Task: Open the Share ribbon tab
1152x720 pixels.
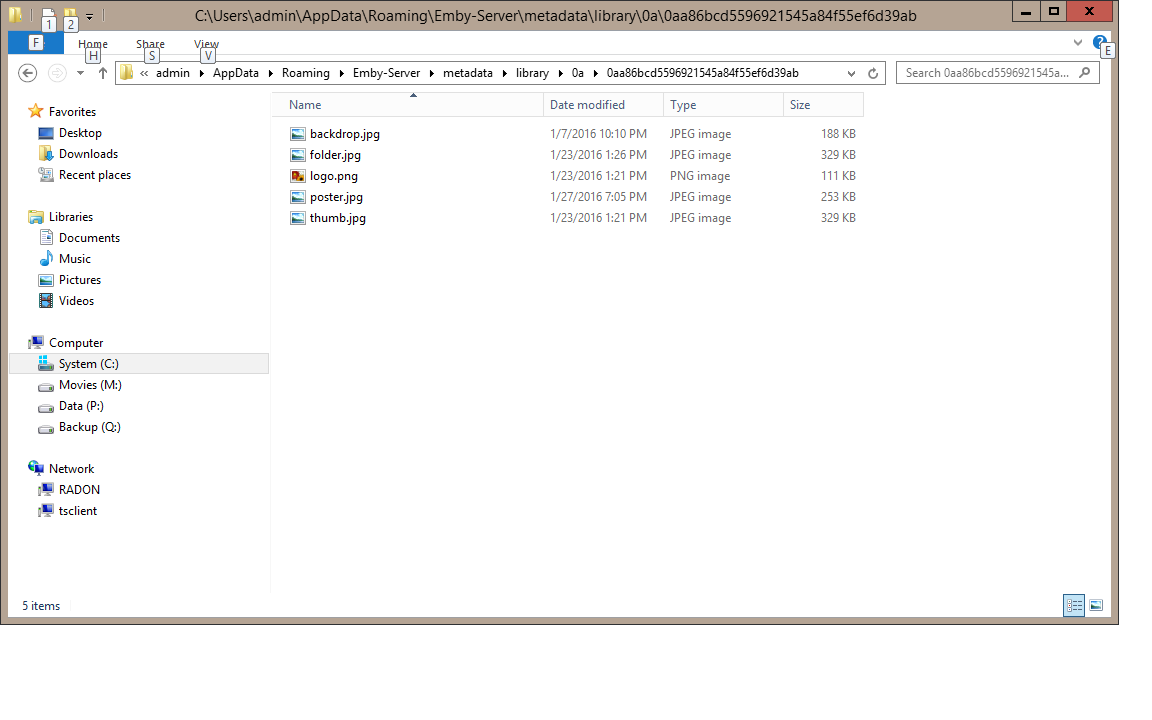Action: pos(150,44)
